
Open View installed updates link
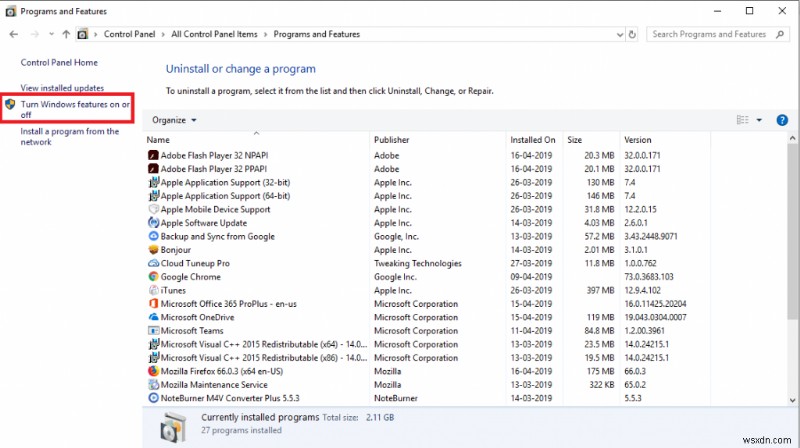(x=62, y=88)
